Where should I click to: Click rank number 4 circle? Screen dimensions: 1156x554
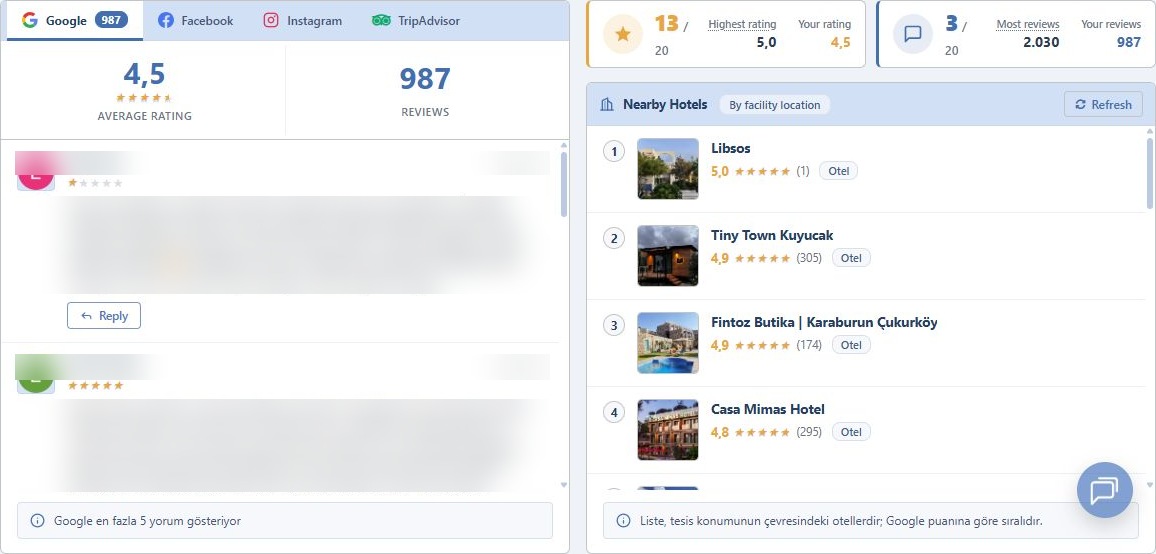[614, 412]
